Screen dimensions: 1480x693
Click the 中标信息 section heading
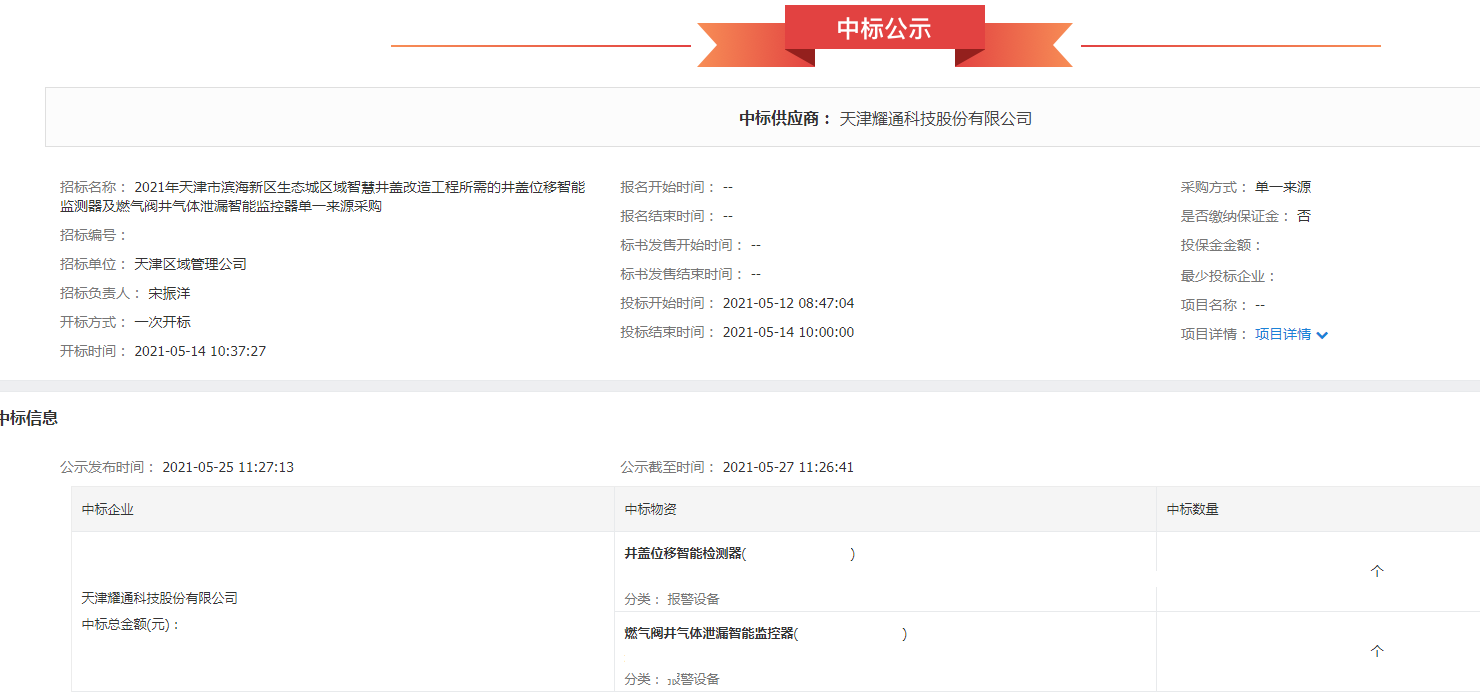click(28, 418)
